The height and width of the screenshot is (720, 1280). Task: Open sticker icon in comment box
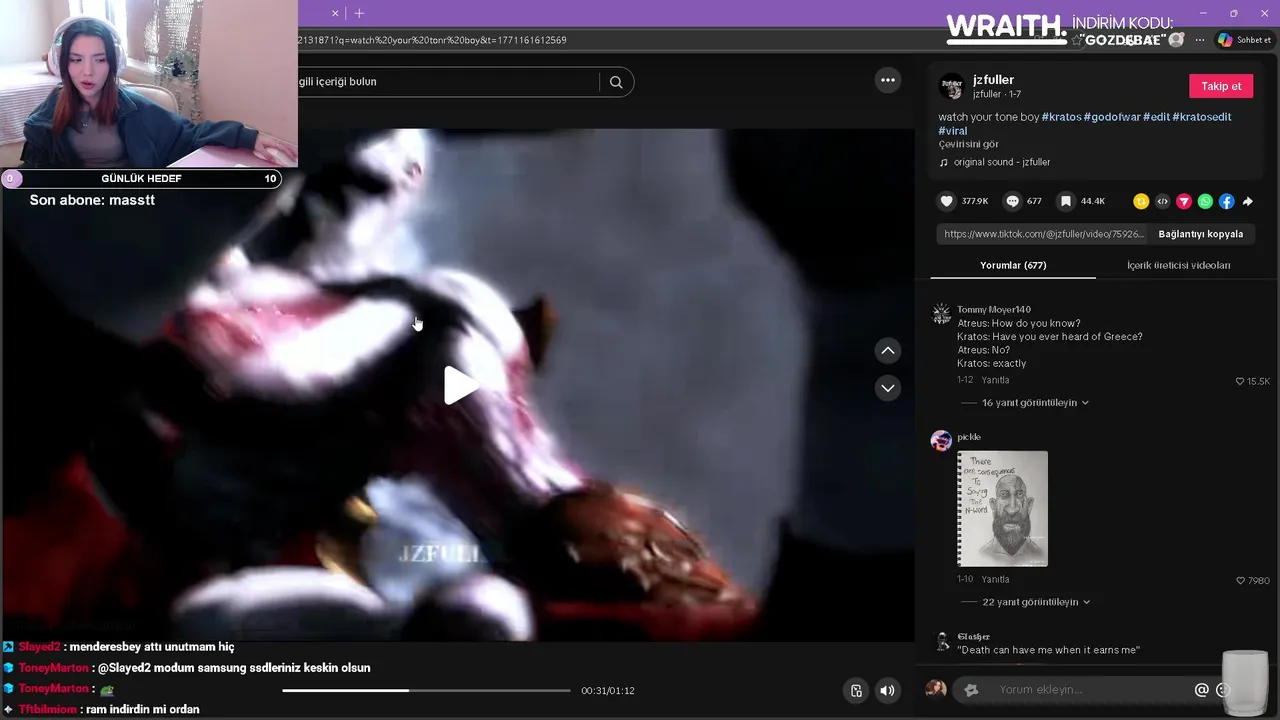(x=970, y=690)
